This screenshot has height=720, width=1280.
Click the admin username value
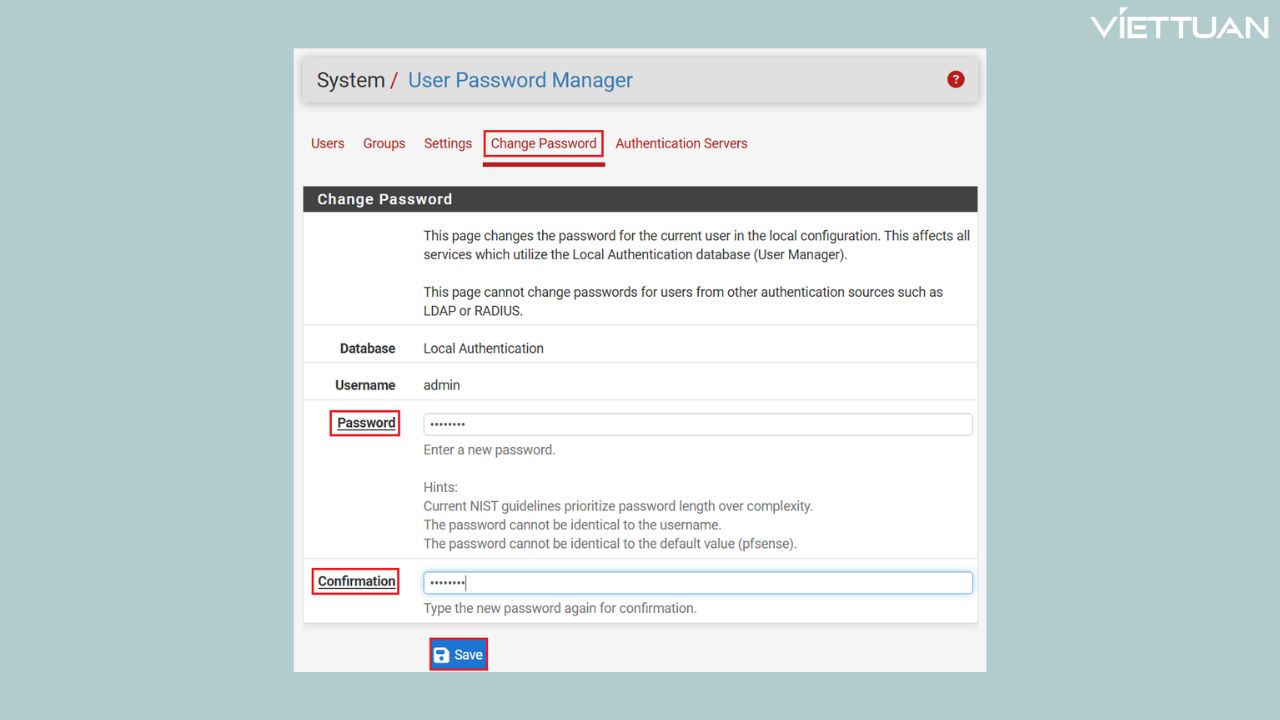point(441,385)
